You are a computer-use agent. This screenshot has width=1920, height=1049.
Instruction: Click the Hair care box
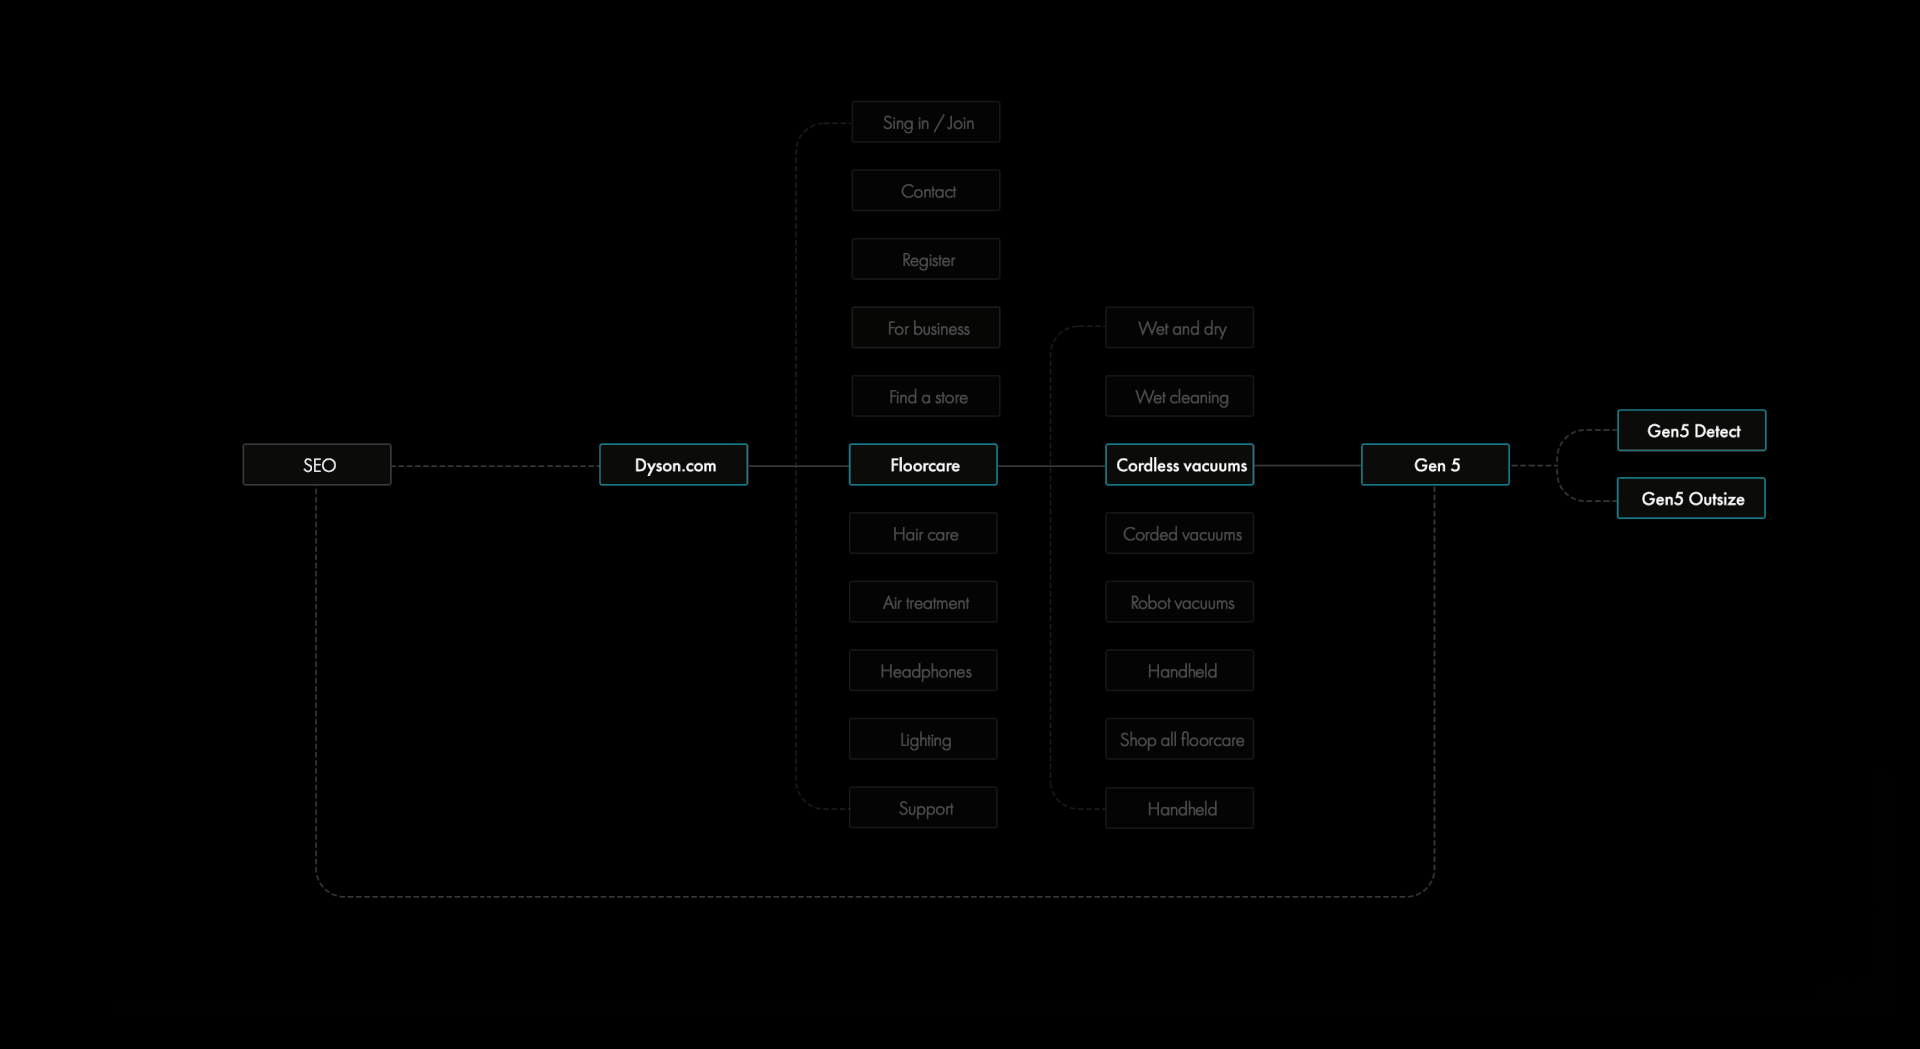click(923, 534)
